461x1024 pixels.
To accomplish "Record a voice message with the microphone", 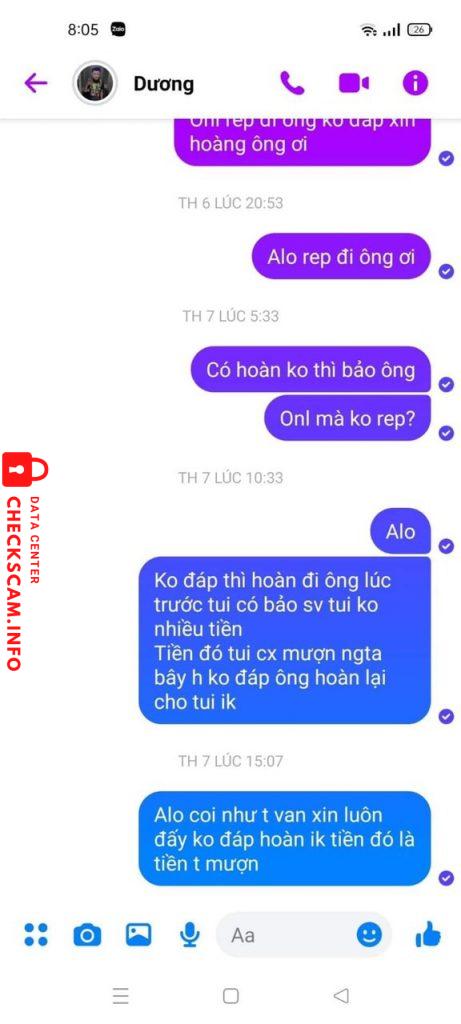I will pos(190,935).
